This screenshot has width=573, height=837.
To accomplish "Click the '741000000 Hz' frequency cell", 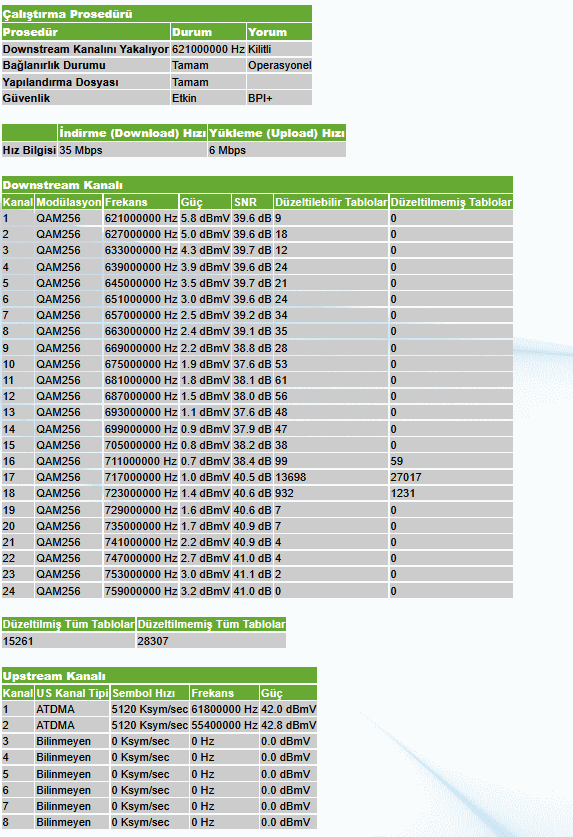I will 140,542.
